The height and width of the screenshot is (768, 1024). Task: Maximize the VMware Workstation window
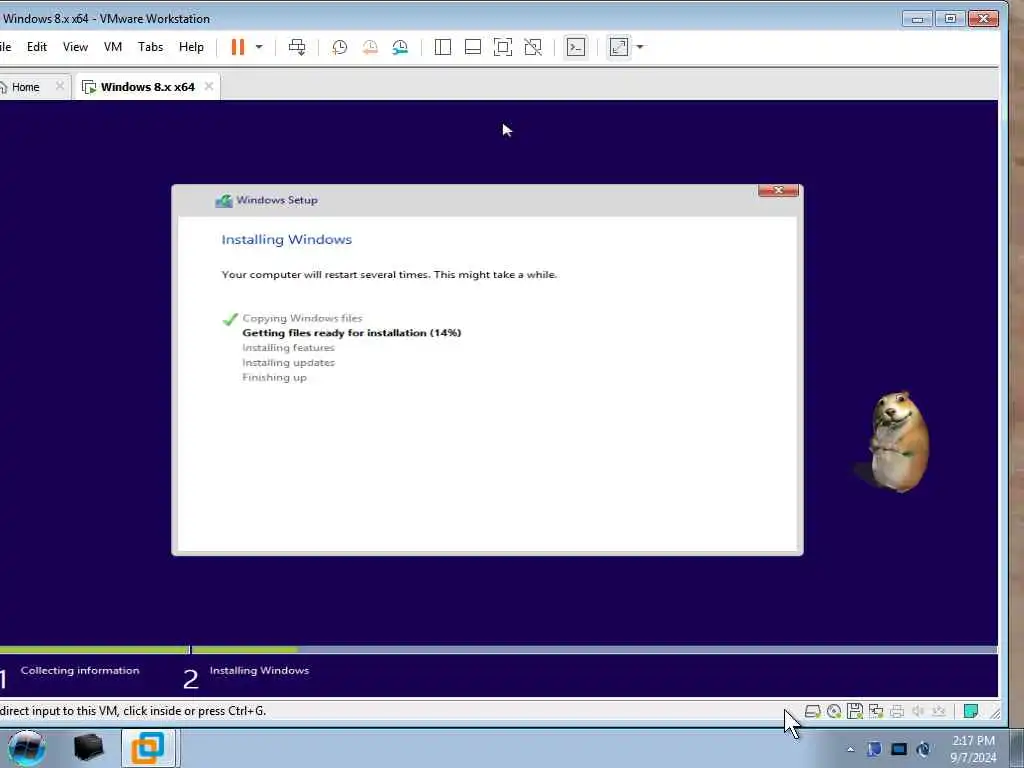pos(950,19)
